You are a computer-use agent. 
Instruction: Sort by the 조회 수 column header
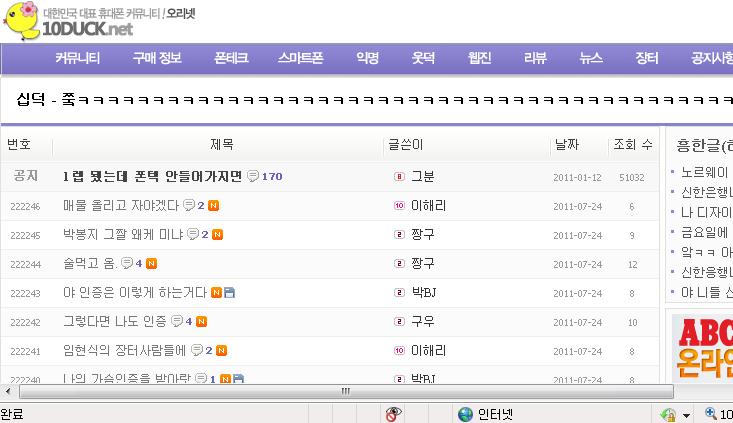click(633, 144)
